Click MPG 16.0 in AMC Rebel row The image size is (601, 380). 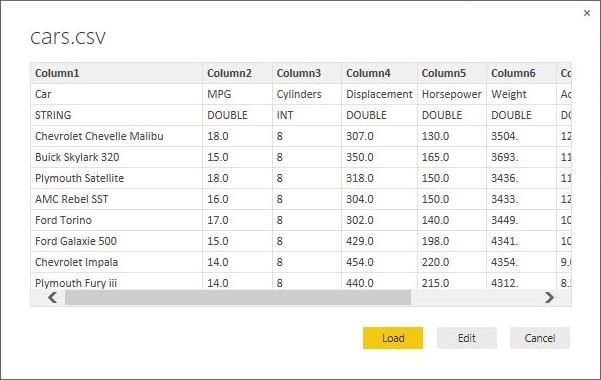tap(237, 199)
